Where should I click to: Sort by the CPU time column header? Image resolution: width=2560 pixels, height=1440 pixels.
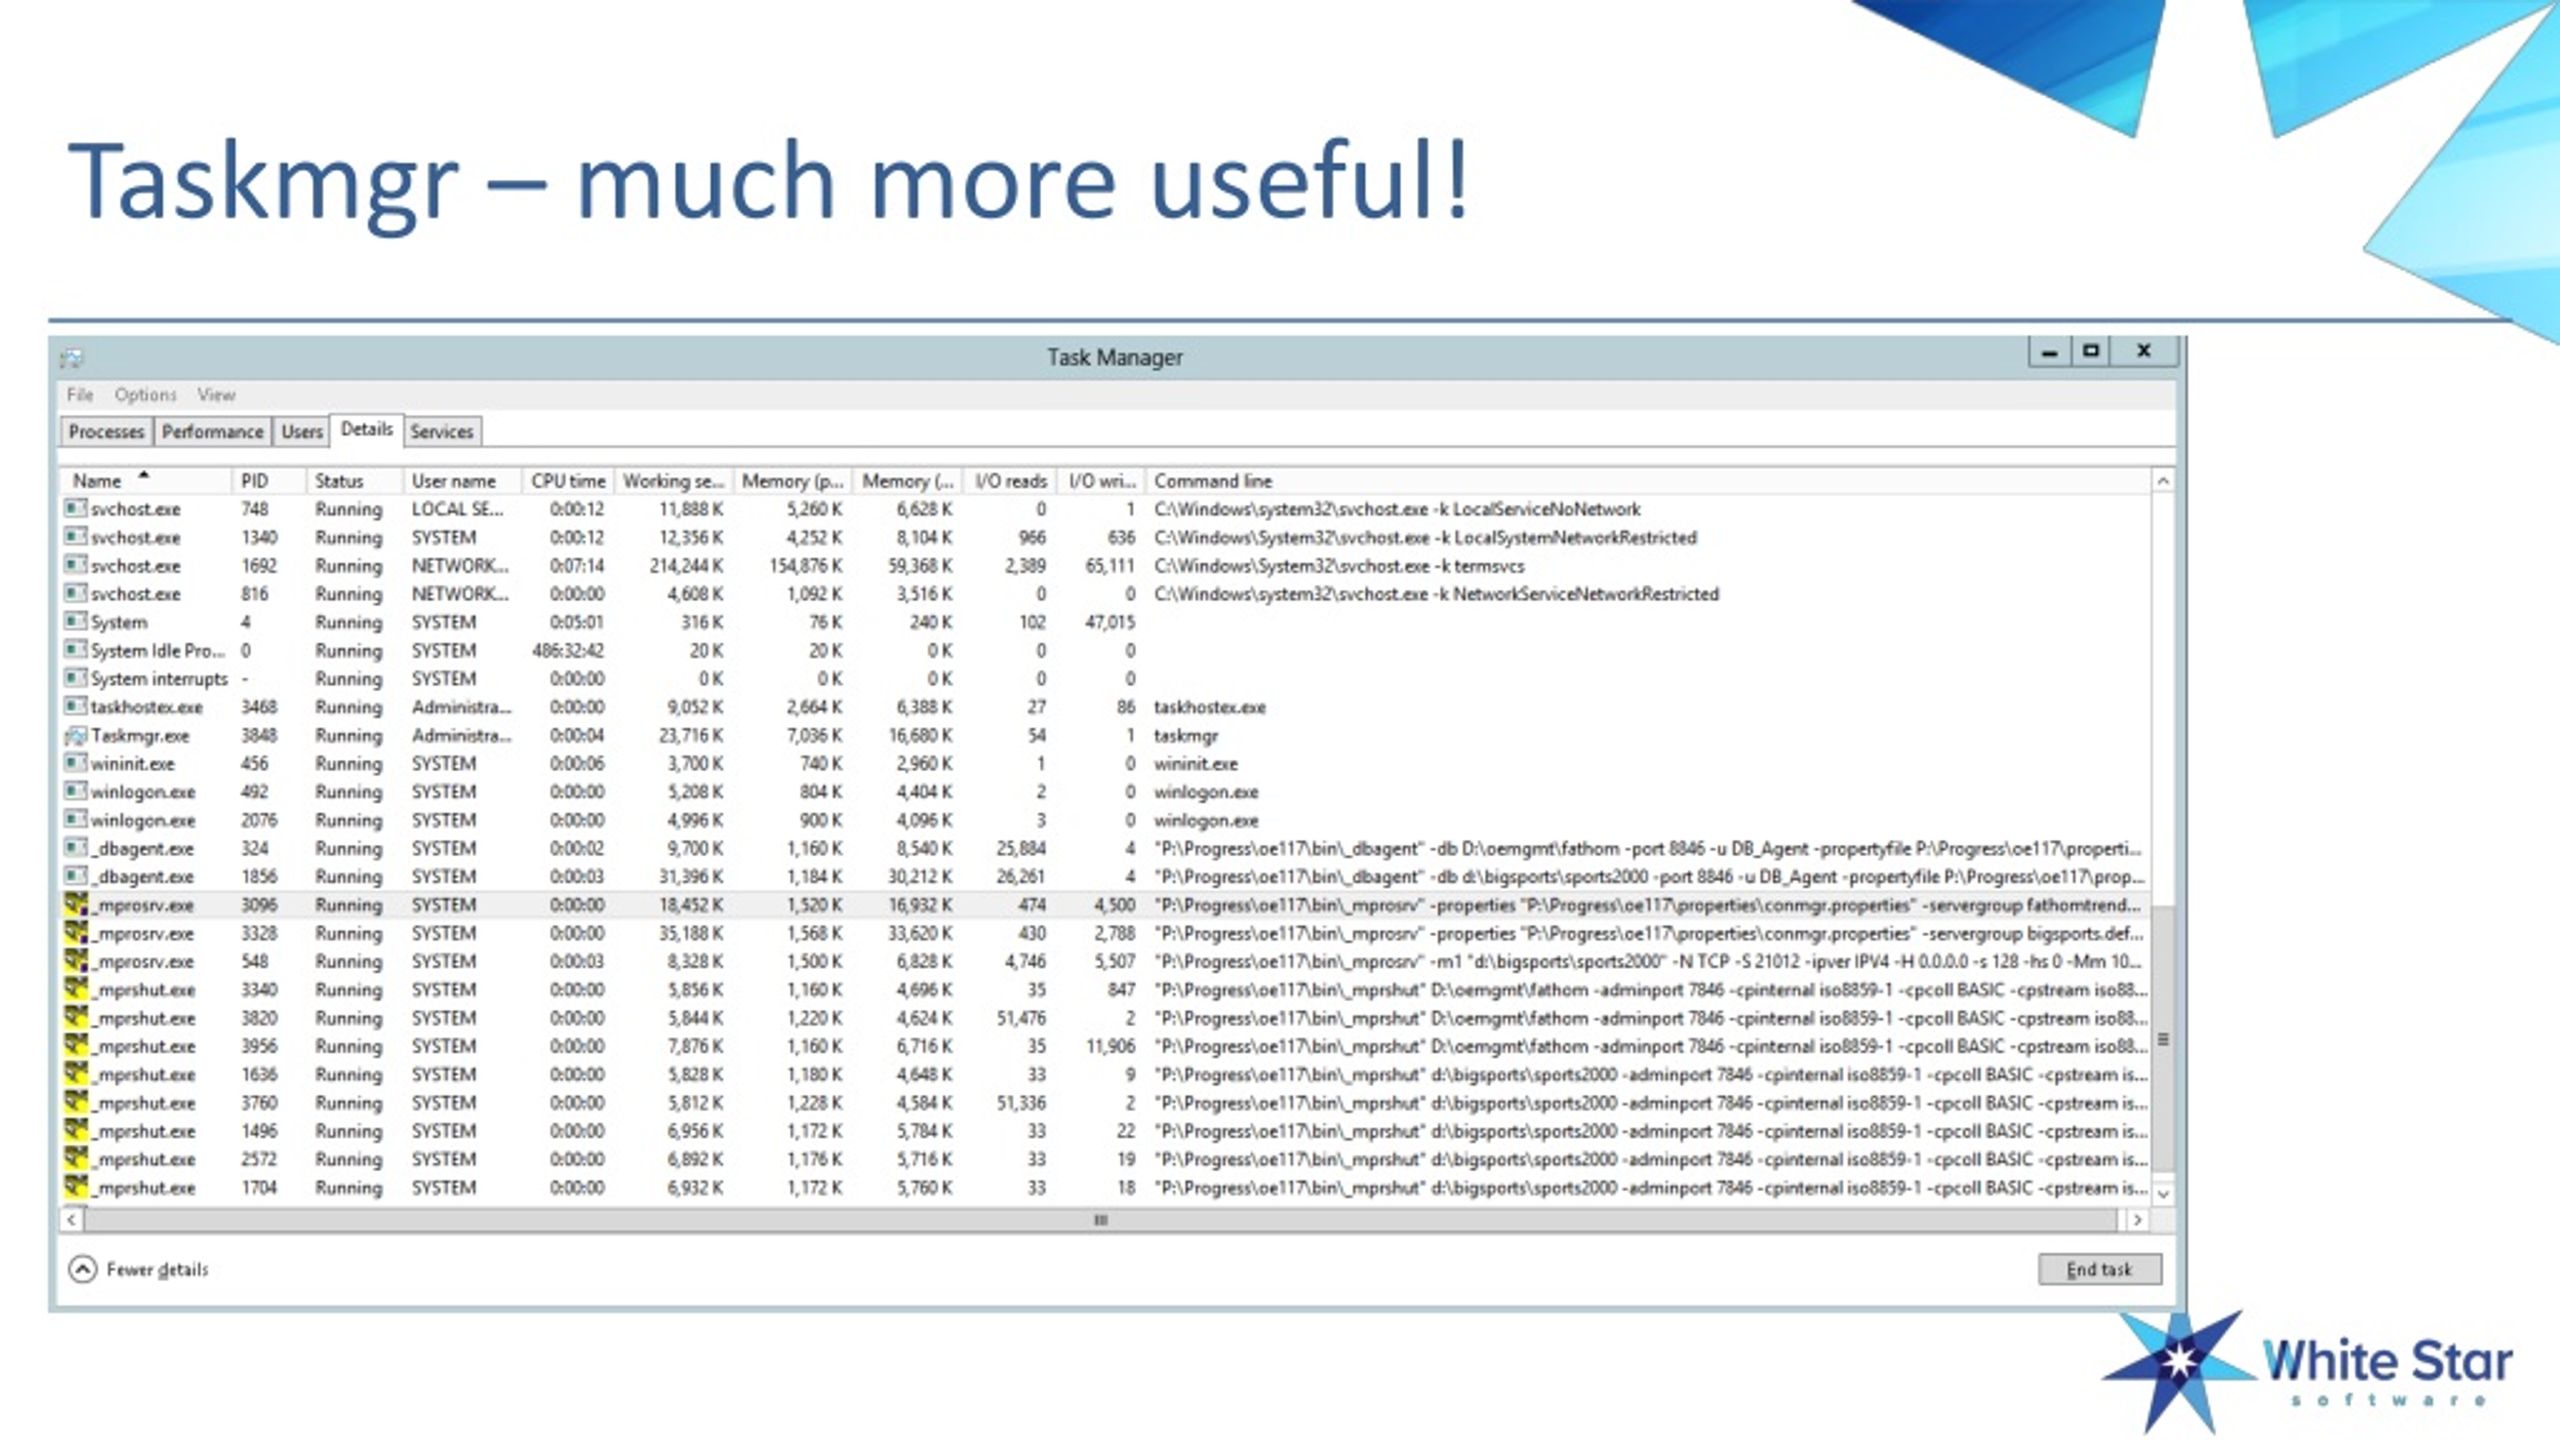pos(568,481)
